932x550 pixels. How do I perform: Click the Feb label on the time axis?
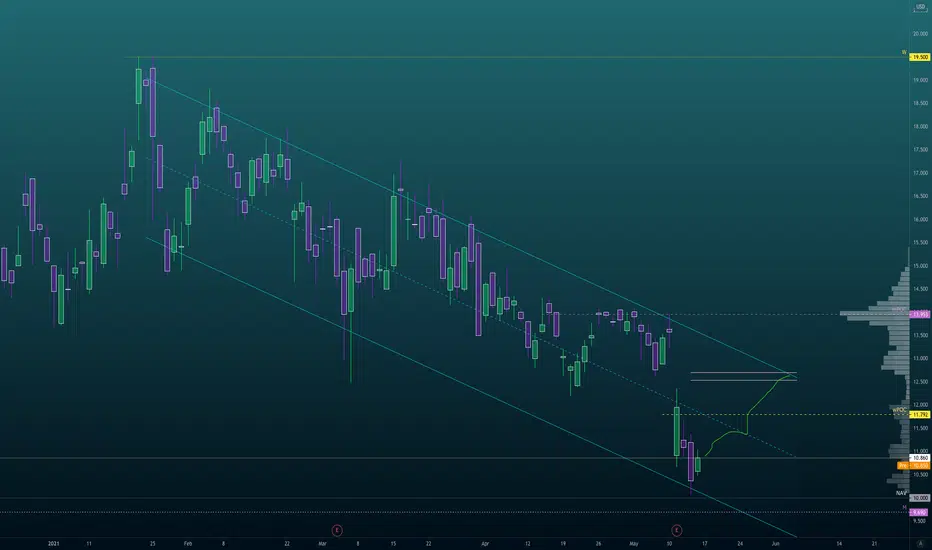pos(188,543)
